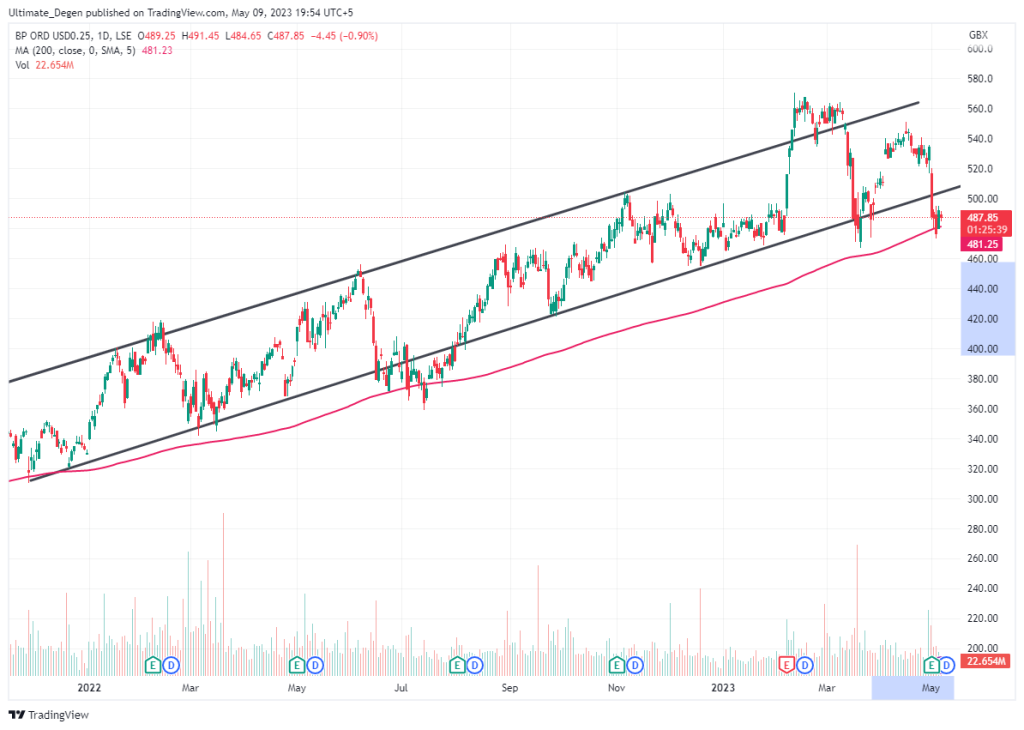Click the TradingView logo in the footer
The height and width of the screenshot is (730, 1024).
pyautogui.click(x=48, y=715)
